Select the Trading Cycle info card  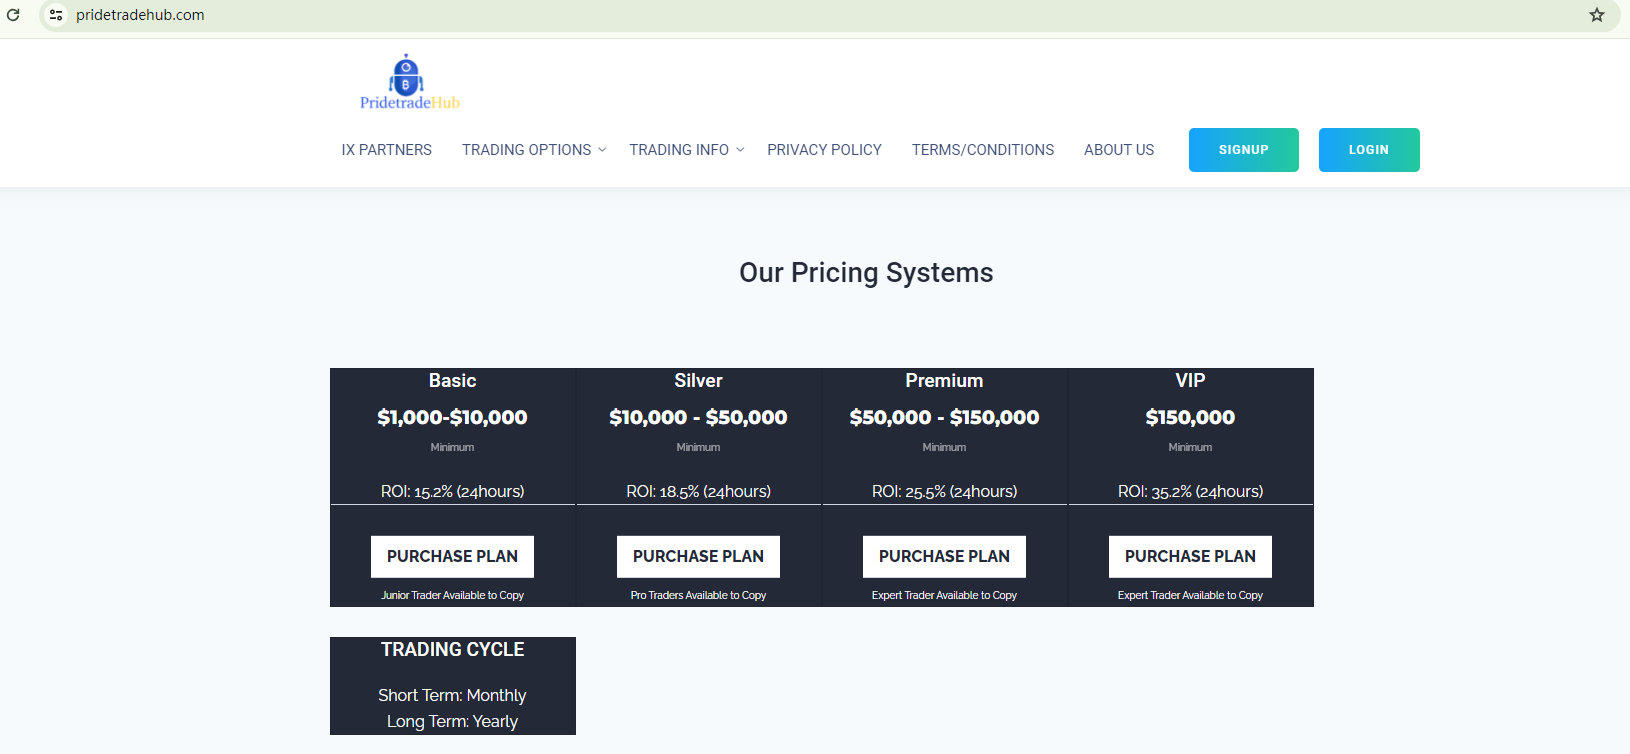point(452,686)
